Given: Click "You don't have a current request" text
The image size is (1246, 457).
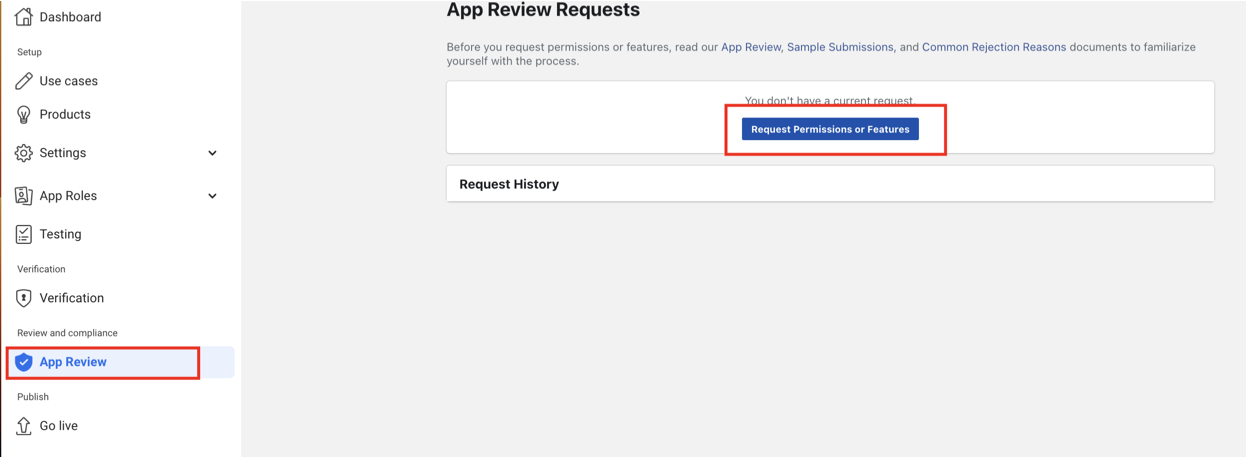Looking at the screenshot, I should [829, 101].
